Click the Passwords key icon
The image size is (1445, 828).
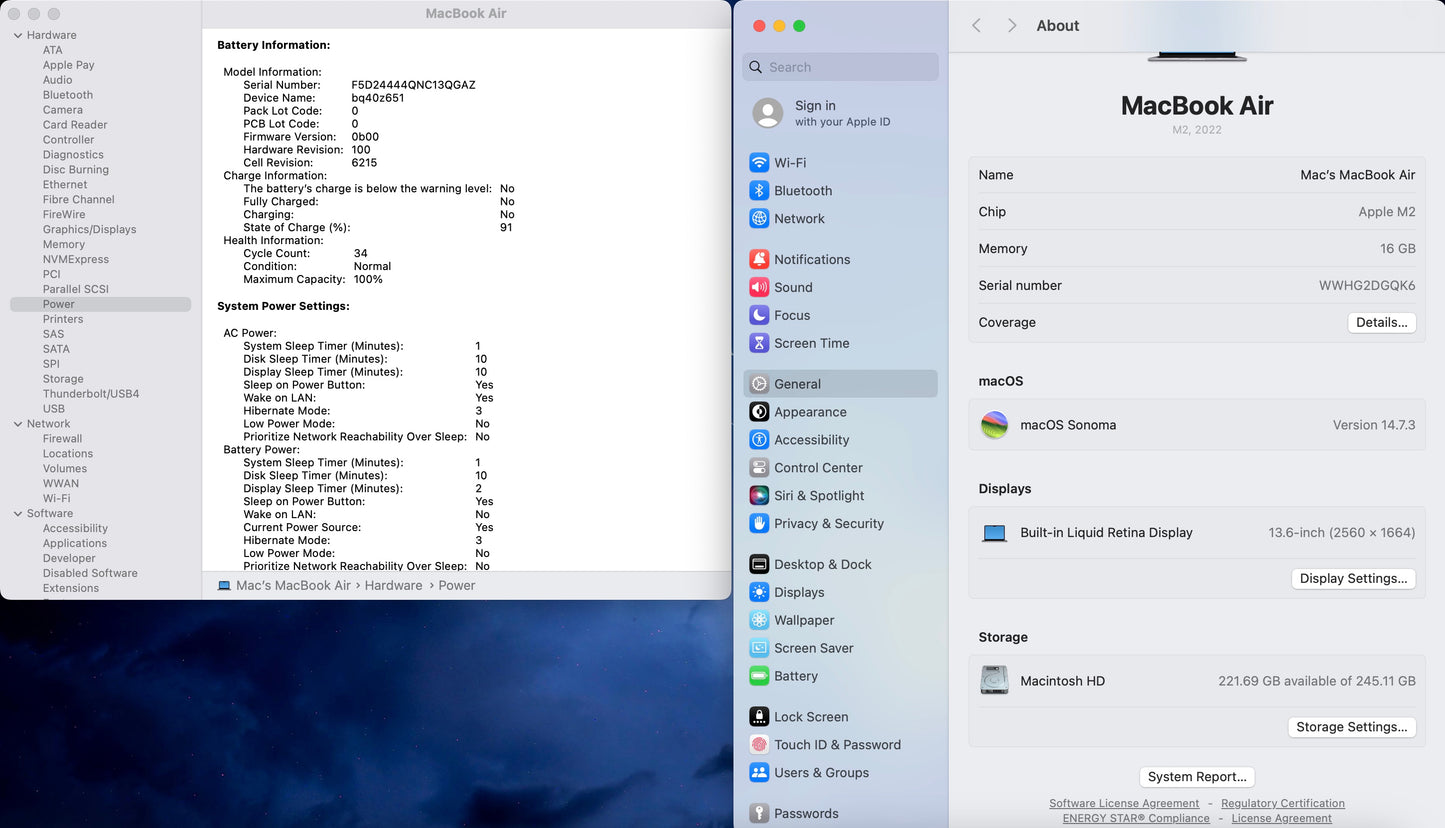[759, 814]
